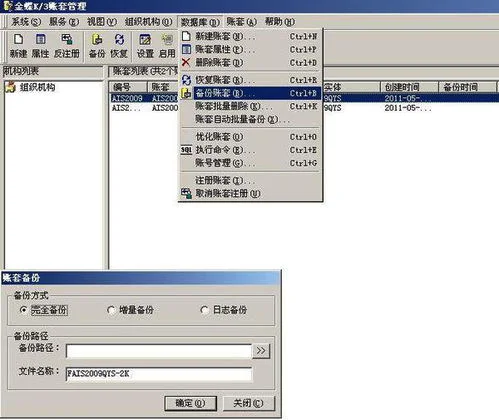Screen dimensions: 499x420
Task: Click the backup icon beside 备份账套
Action: (x=186, y=93)
